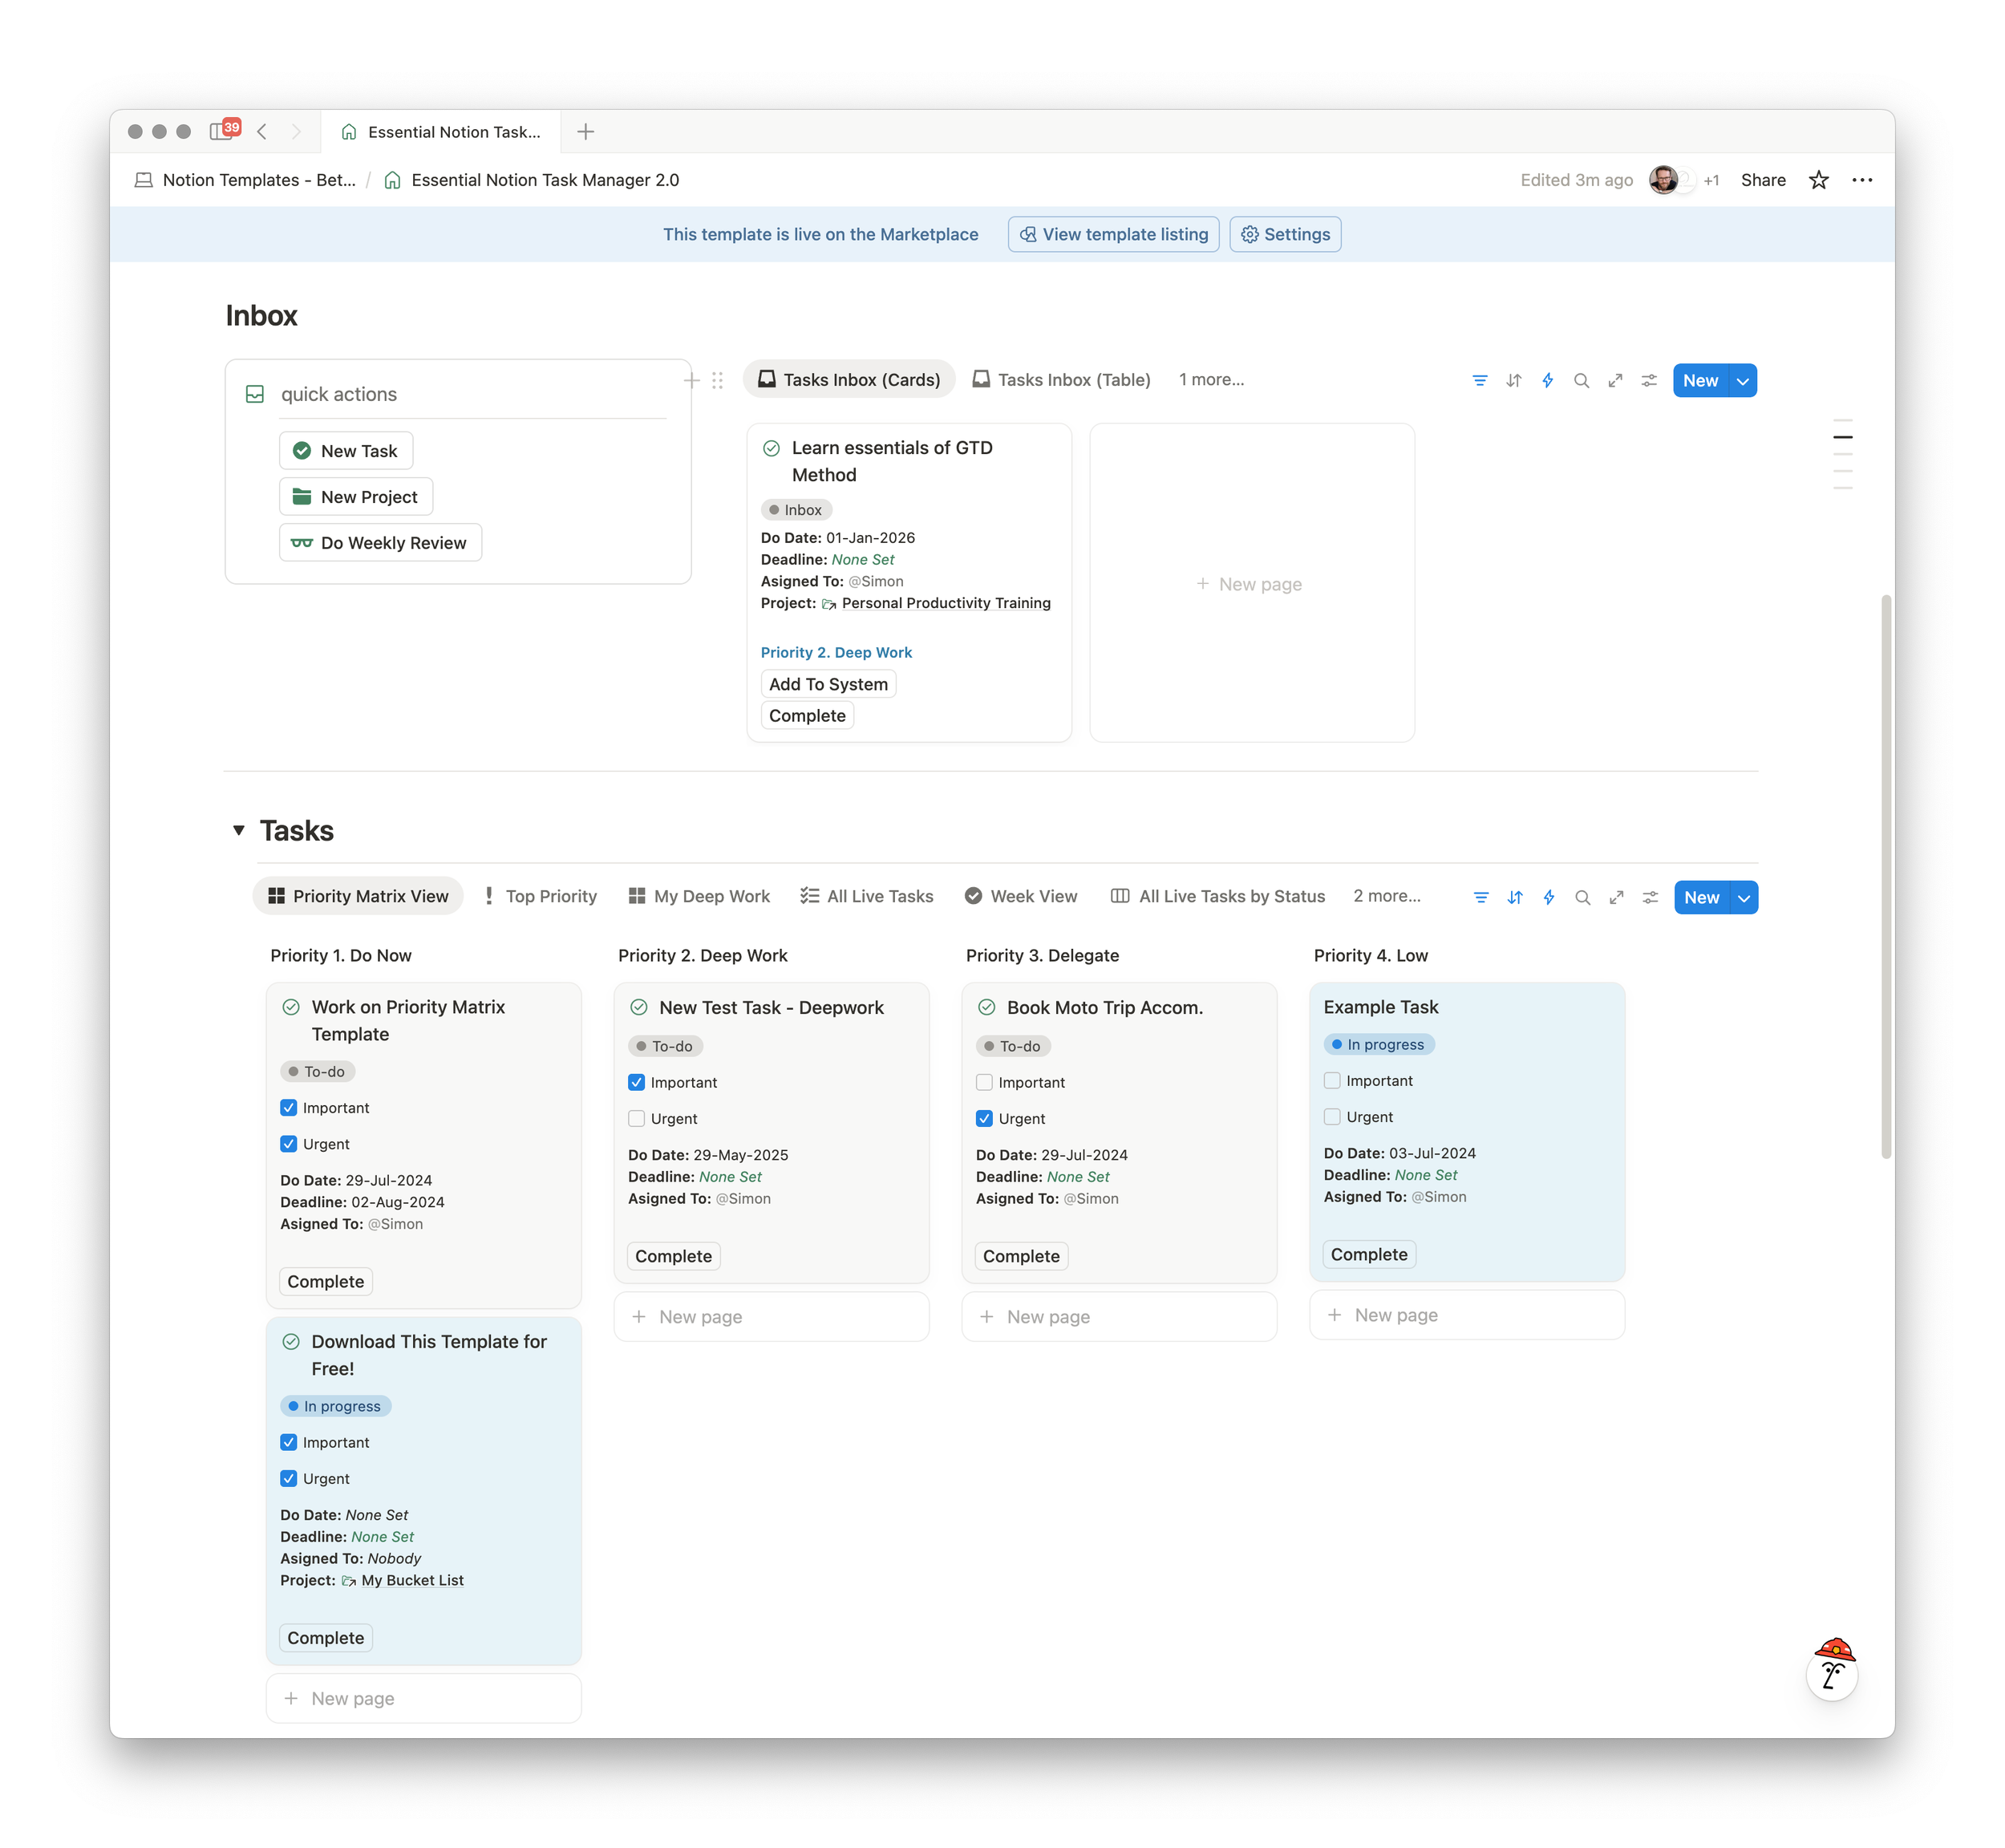Open automations lightning icon in Inbox toolbar
The height and width of the screenshot is (1848, 2005).
[1547, 381]
